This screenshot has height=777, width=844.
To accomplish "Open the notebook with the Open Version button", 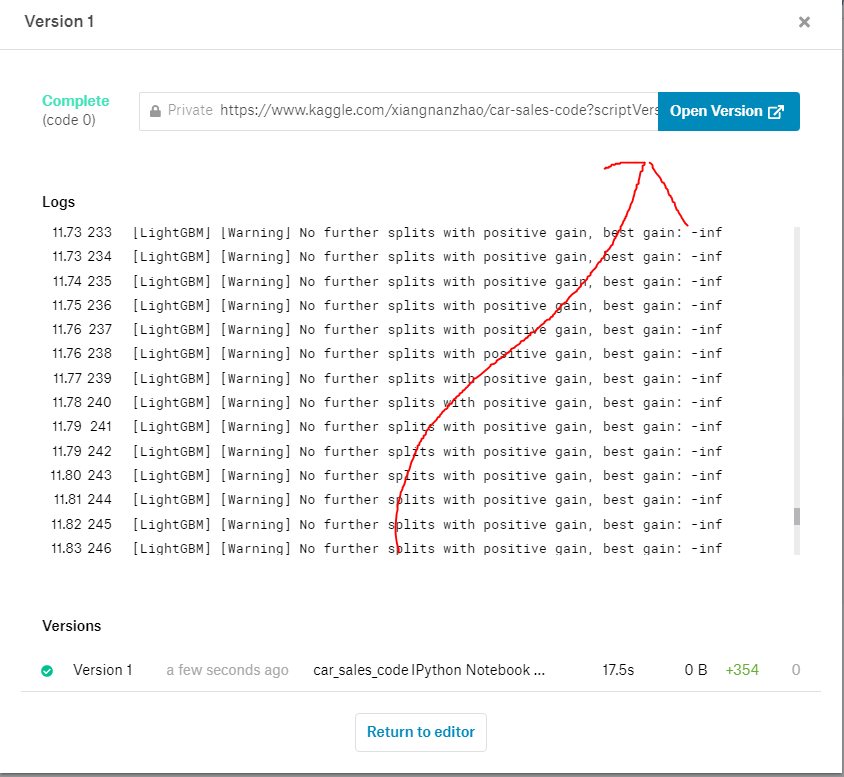I will pyautogui.click(x=728, y=111).
